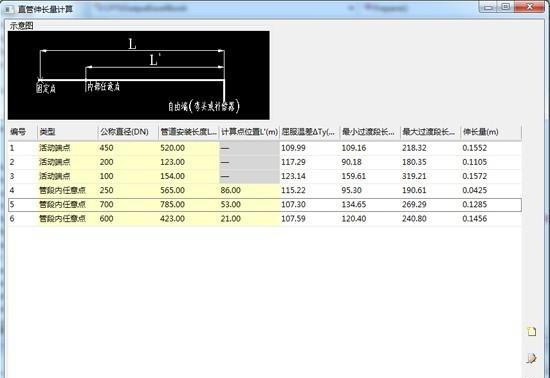Screen dimensions: 550x378
Task: Edit pipe length cell 785.00
Action: 189,204
